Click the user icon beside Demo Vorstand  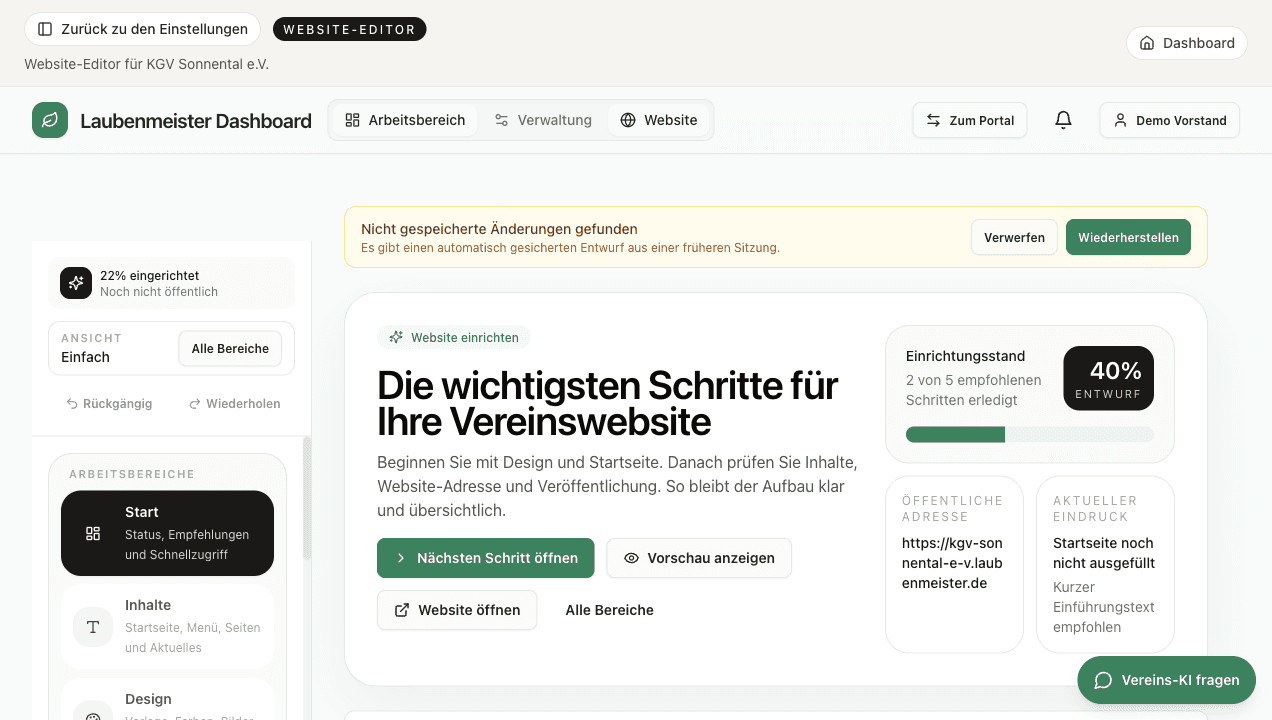click(x=1120, y=120)
